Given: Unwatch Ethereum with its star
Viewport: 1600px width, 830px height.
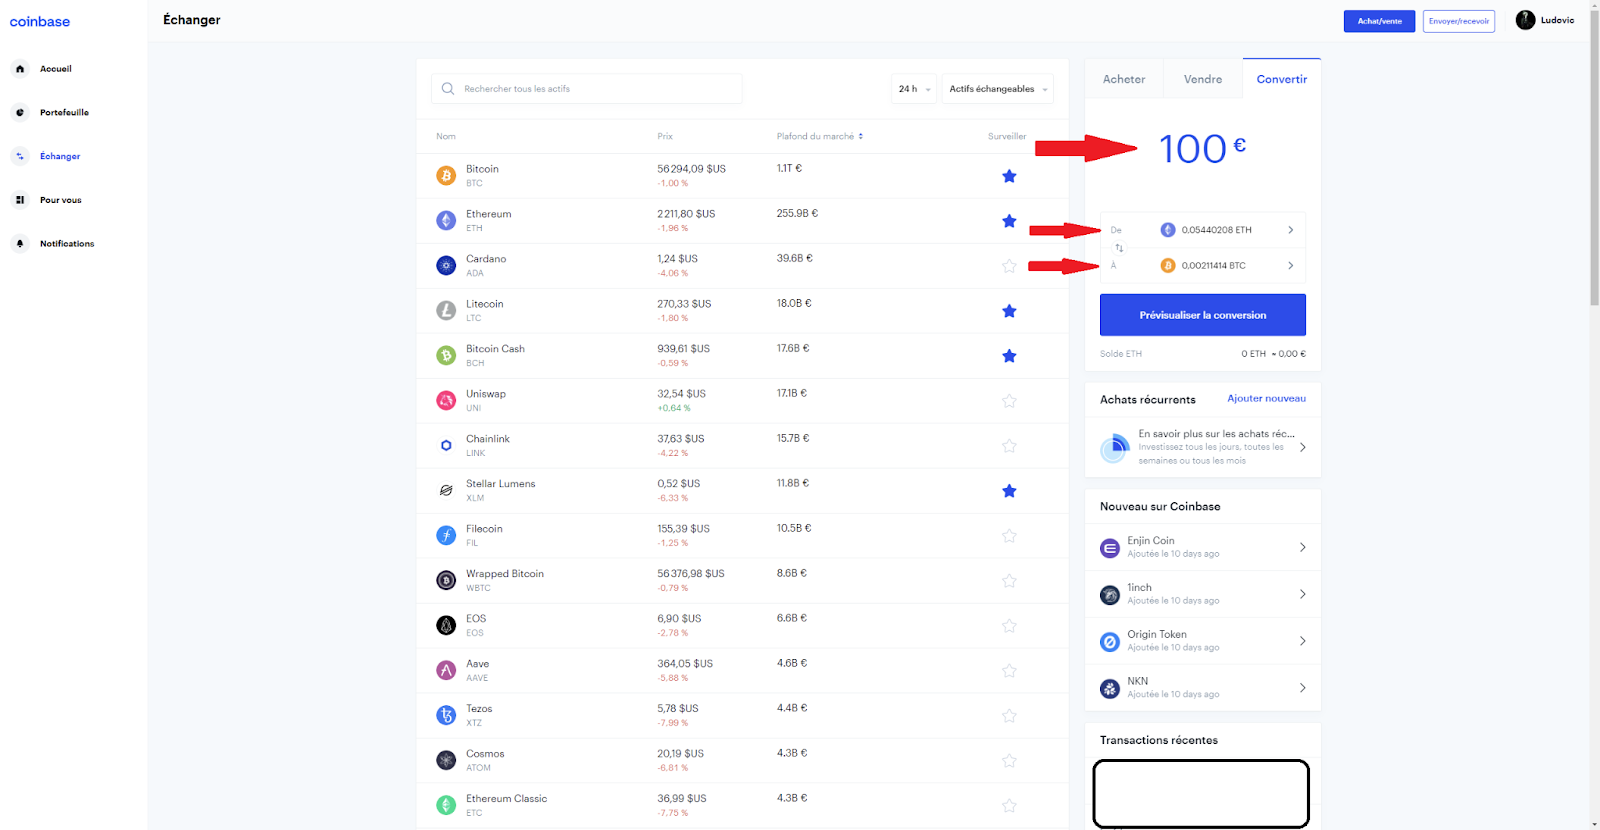Looking at the screenshot, I should tap(1009, 221).
